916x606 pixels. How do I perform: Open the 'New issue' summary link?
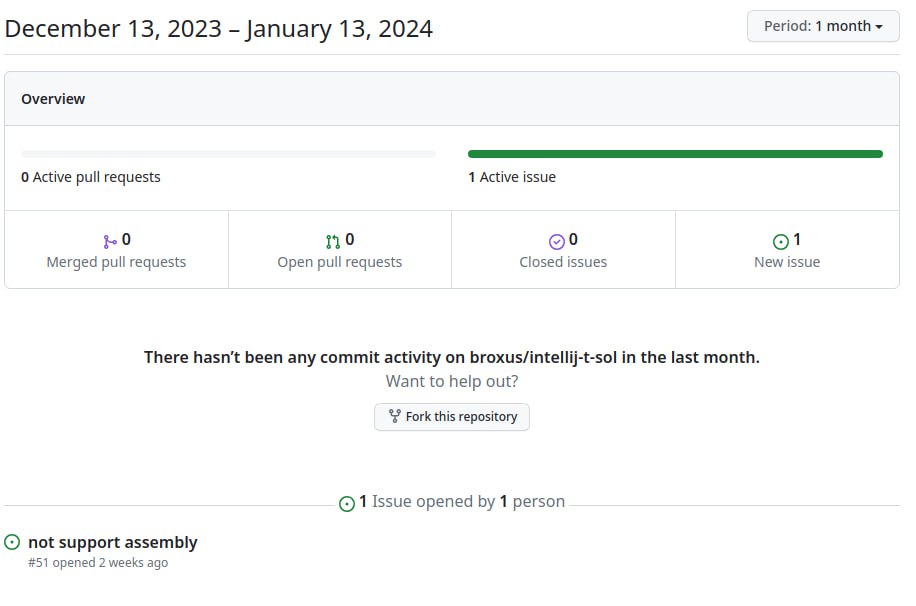(x=787, y=262)
